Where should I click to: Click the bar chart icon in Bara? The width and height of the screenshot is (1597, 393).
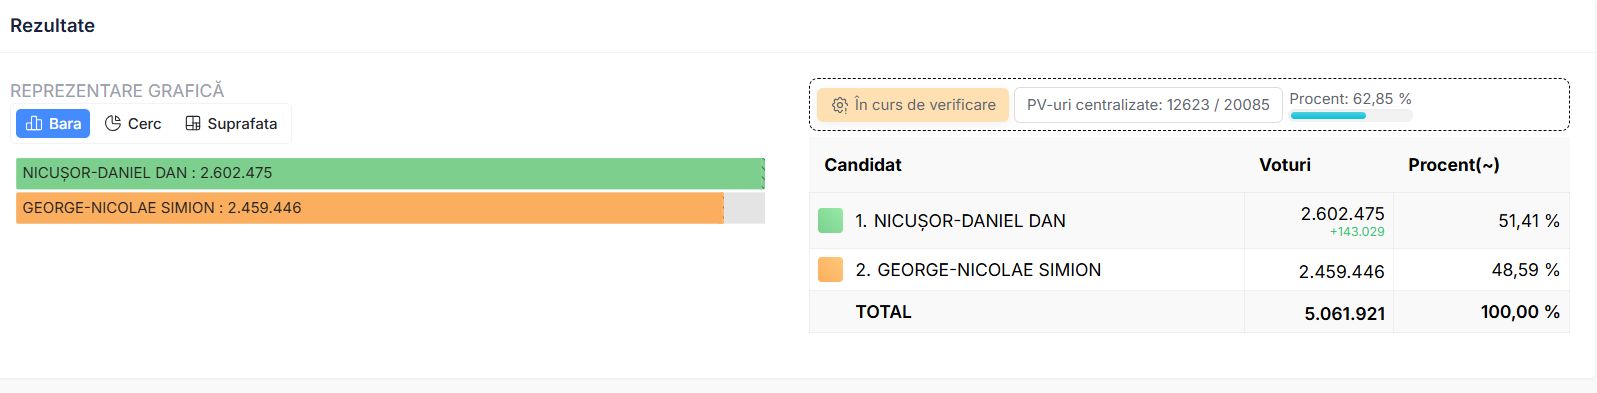(34, 124)
